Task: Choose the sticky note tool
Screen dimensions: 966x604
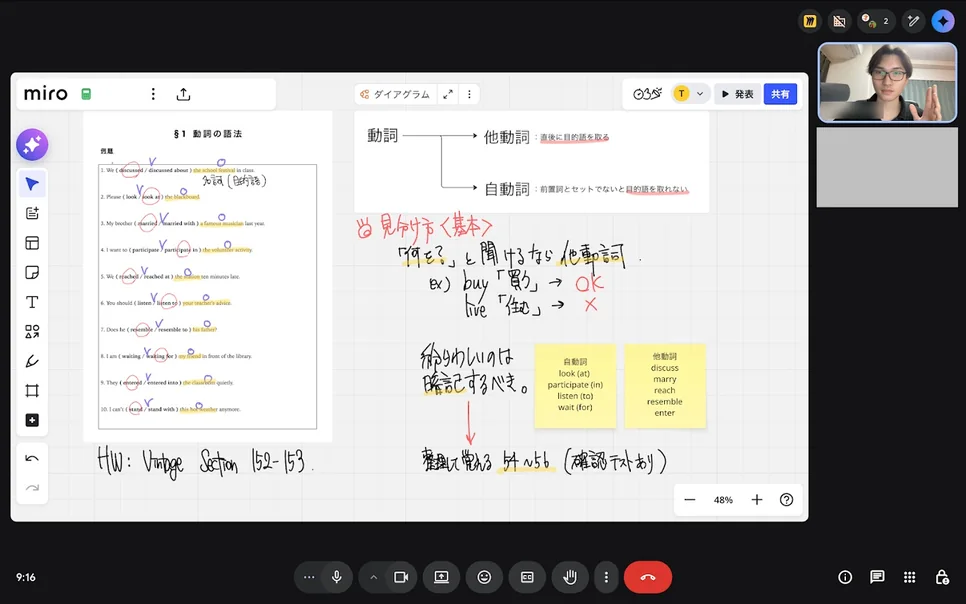Action: (x=32, y=272)
